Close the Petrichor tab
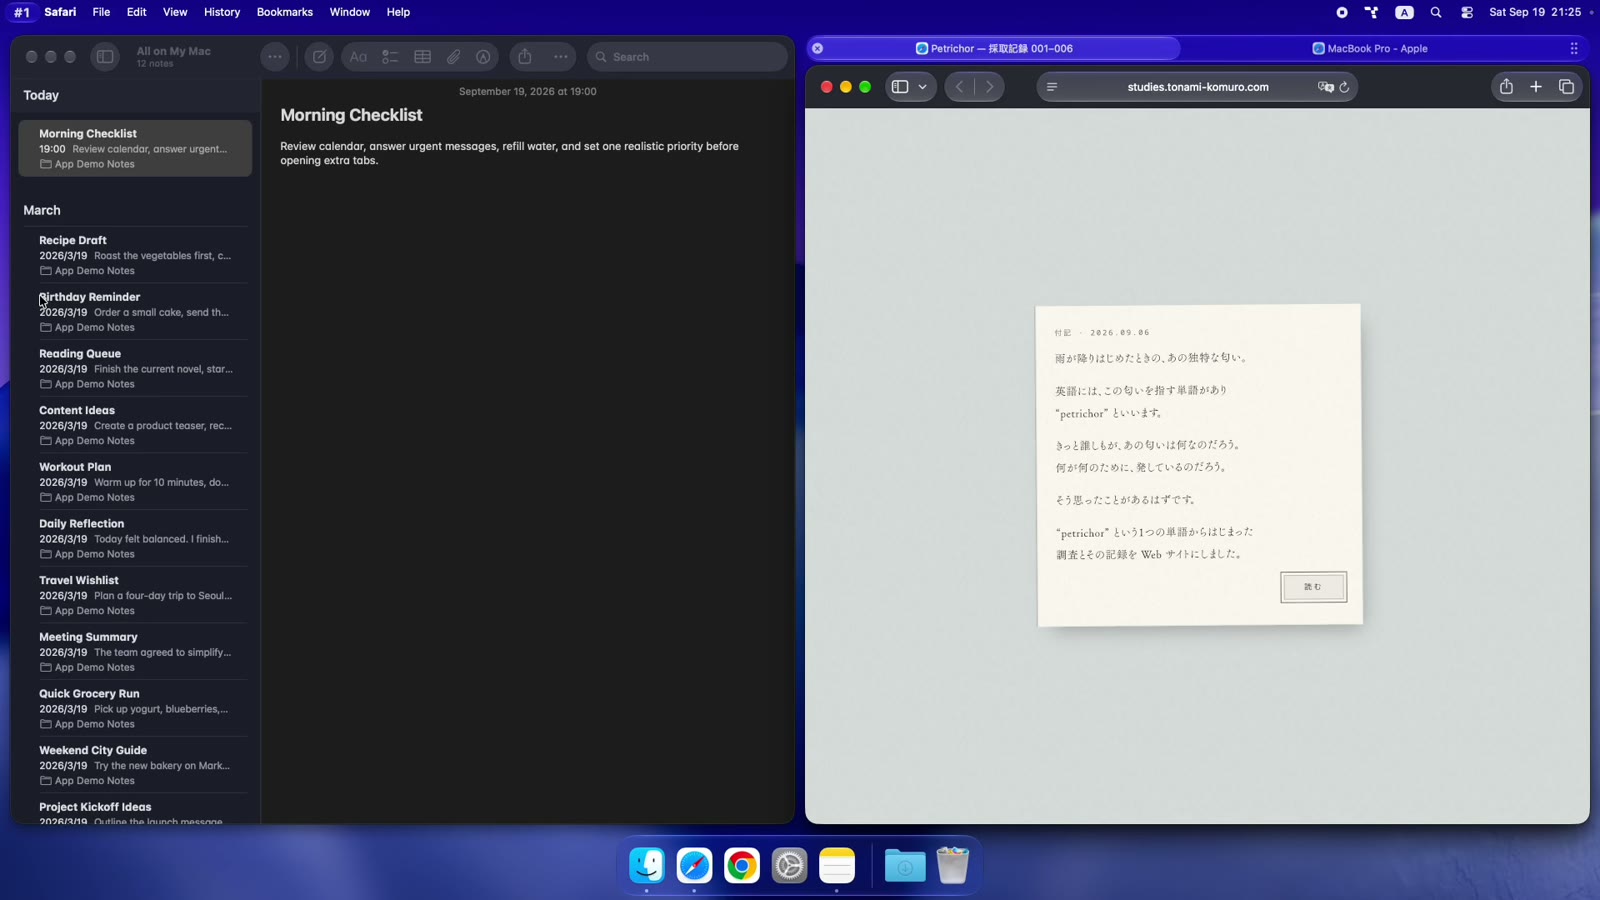 click(x=818, y=48)
